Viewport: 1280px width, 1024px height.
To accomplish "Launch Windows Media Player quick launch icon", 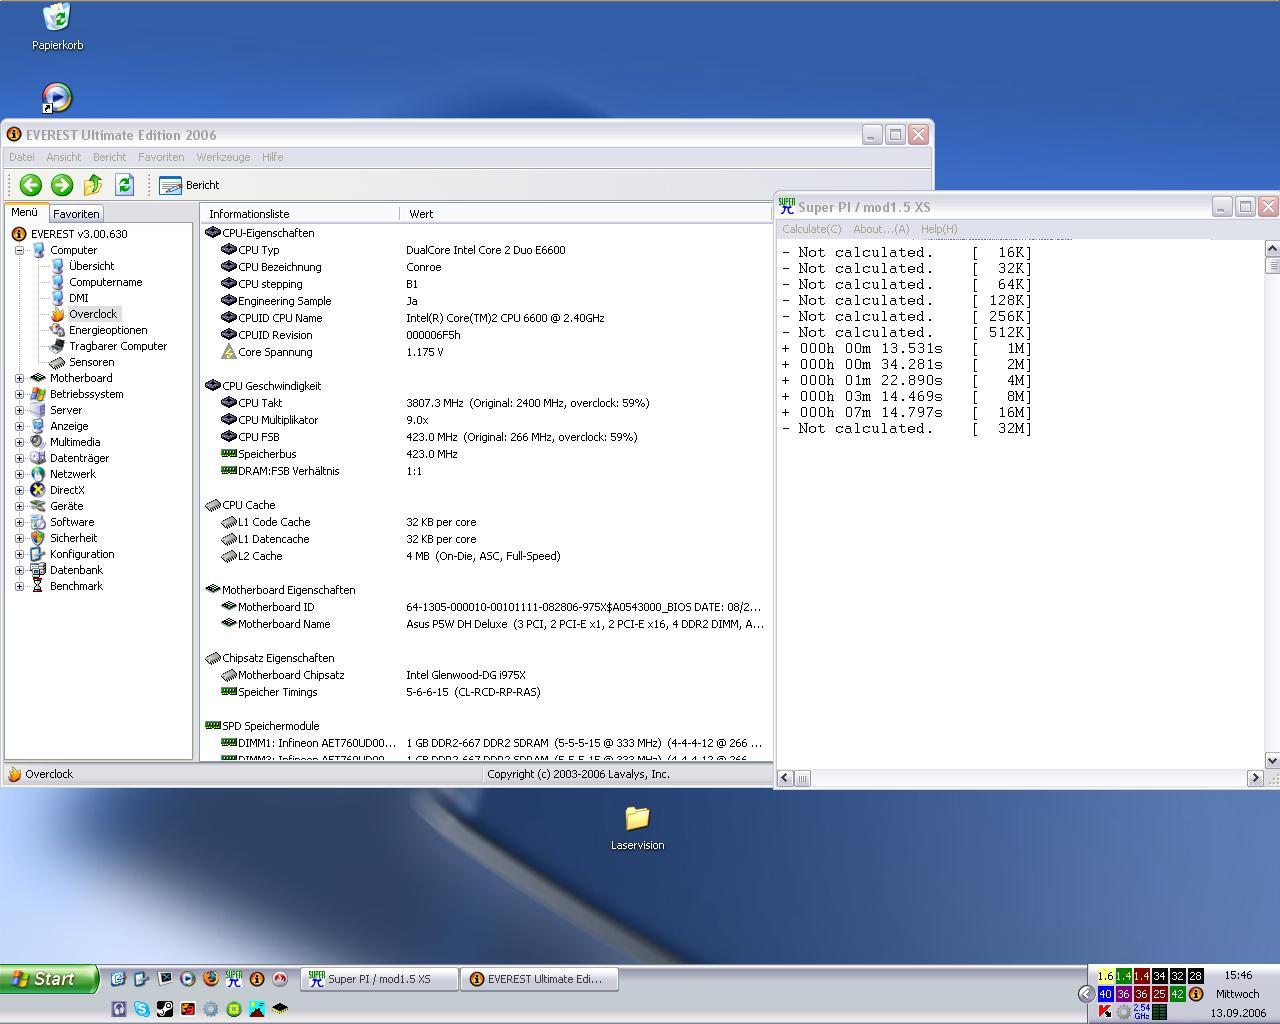I will click(187, 979).
